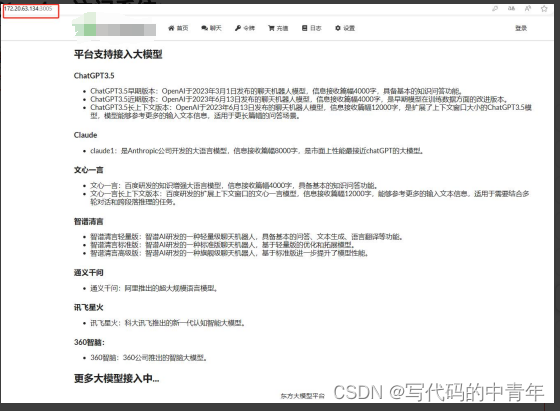
Task: Click the ChatGPT3.5 section heading
Action: click(x=94, y=76)
